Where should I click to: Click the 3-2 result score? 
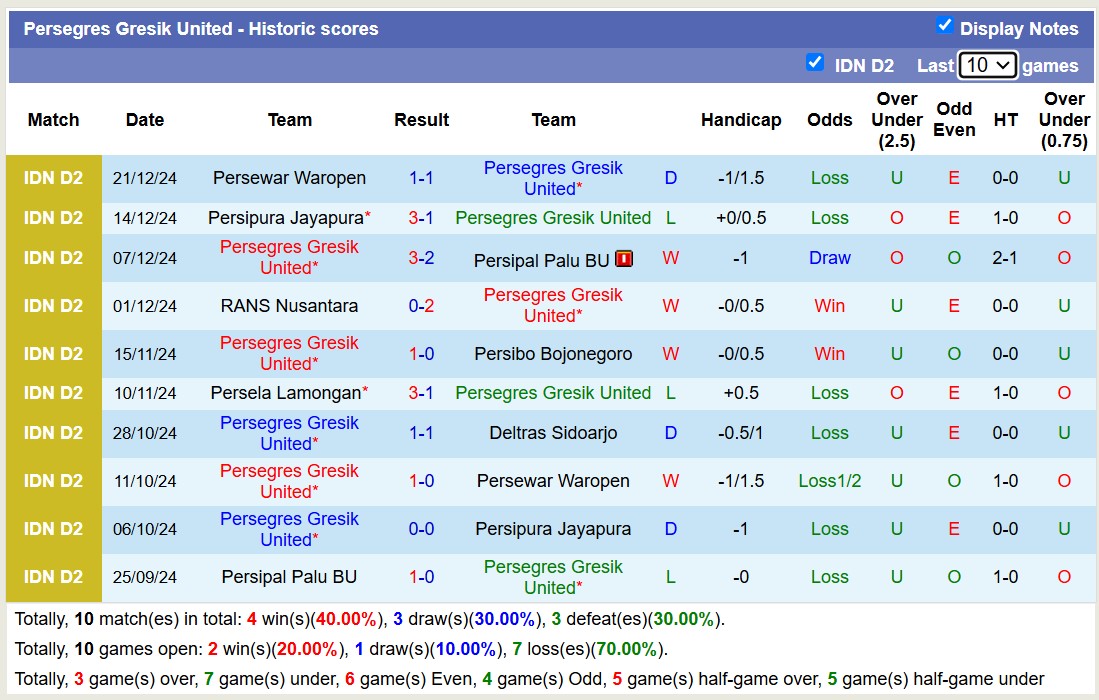click(421, 258)
